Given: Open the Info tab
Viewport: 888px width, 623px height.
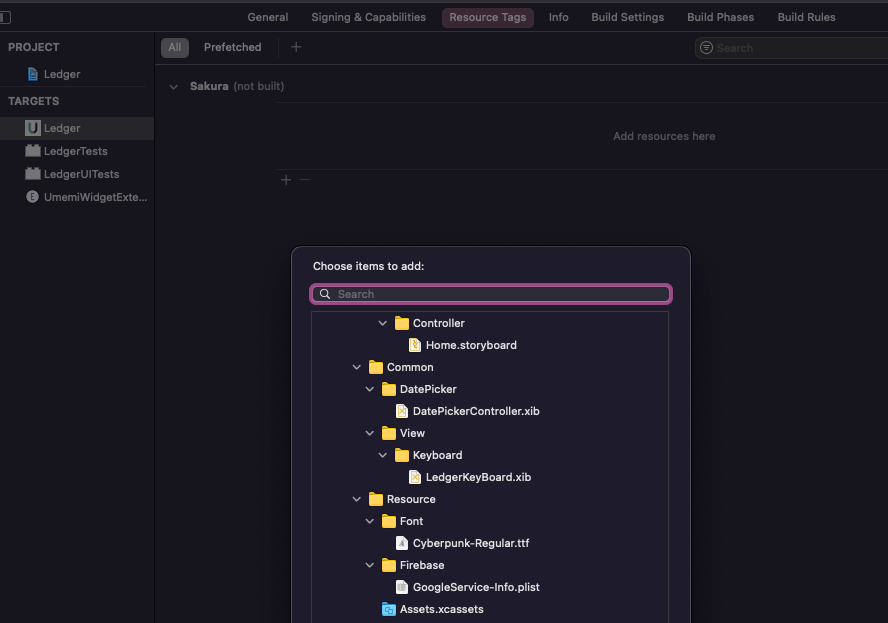Looking at the screenshot, I should tap(558, 17).
